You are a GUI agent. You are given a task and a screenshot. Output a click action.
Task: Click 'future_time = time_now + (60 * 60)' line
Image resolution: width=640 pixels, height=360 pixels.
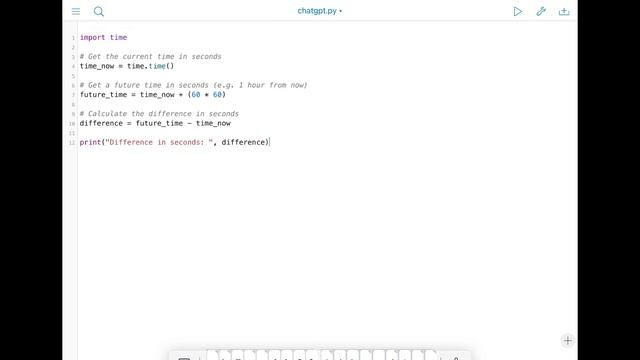tap(153, 95)
